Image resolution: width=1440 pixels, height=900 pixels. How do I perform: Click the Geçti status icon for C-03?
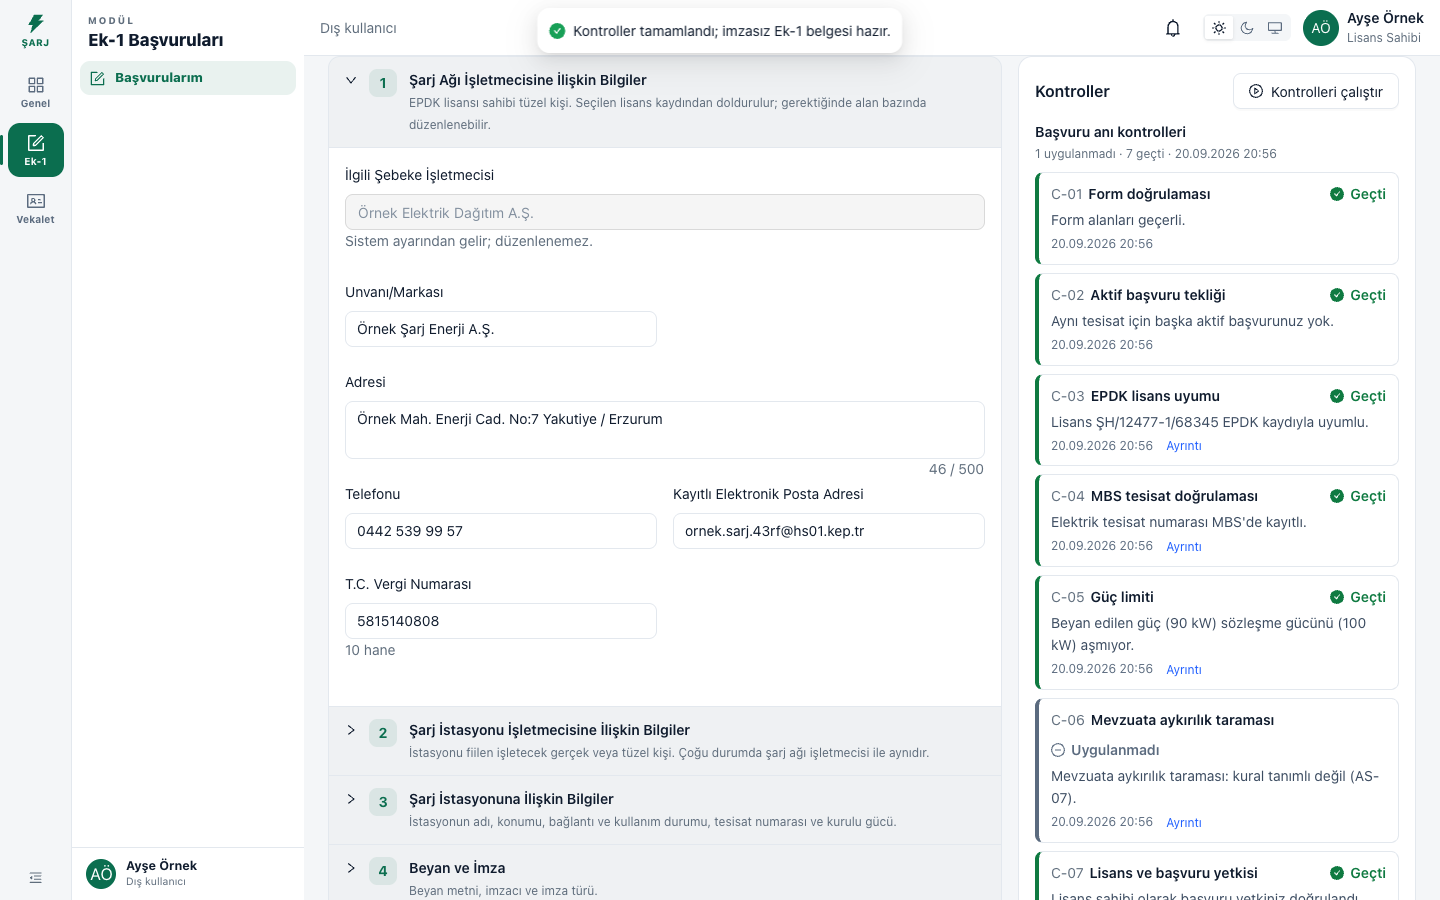click(x=1337, y=396)
